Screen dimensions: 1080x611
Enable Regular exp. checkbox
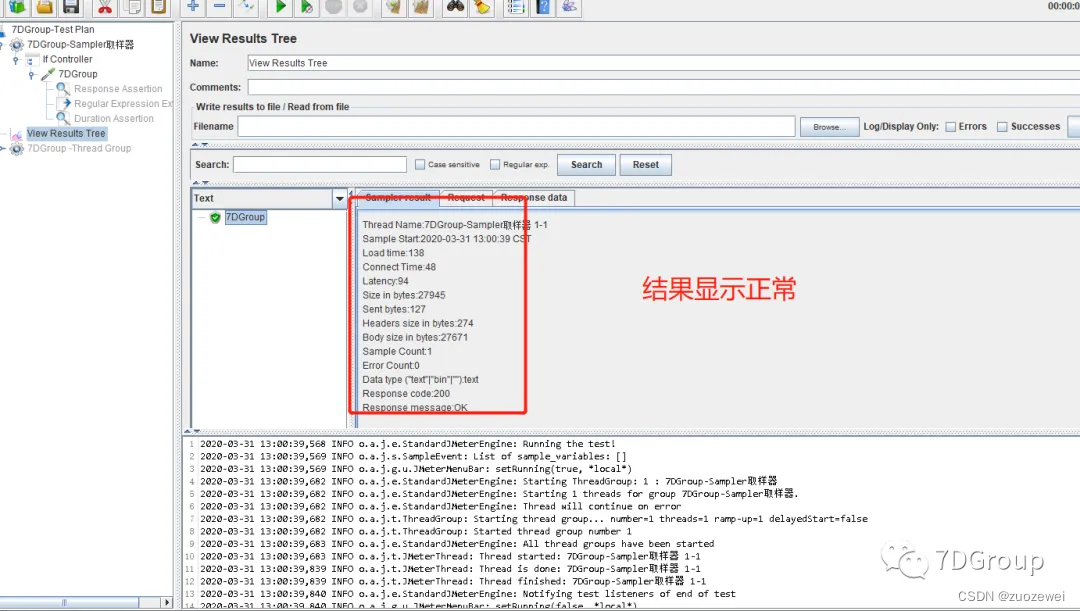pyautogui.click(x=495, y=165)
